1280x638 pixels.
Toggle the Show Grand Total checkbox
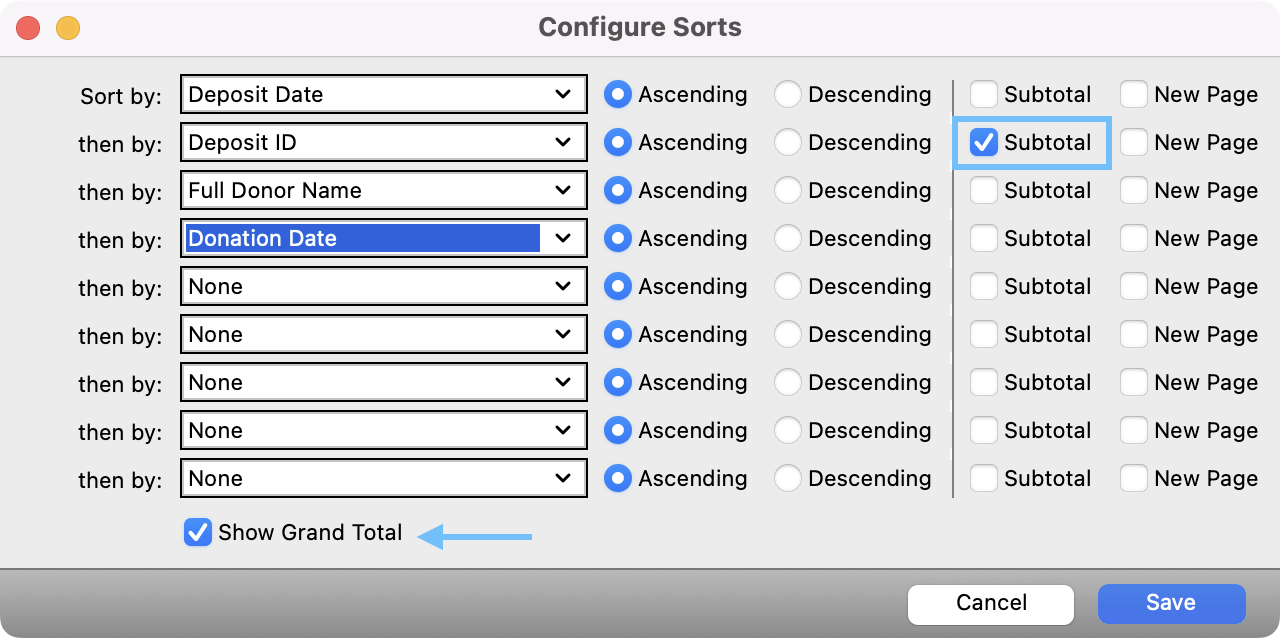(x=198, y=532)
